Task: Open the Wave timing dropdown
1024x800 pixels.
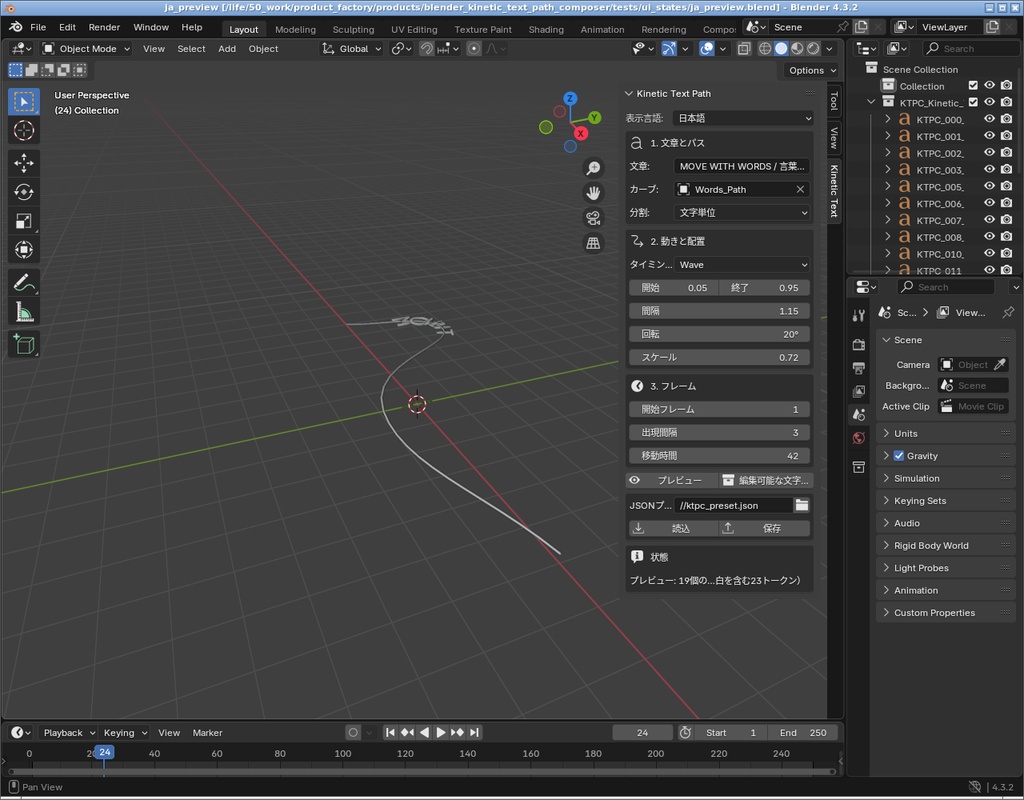Action: [742, 265]
